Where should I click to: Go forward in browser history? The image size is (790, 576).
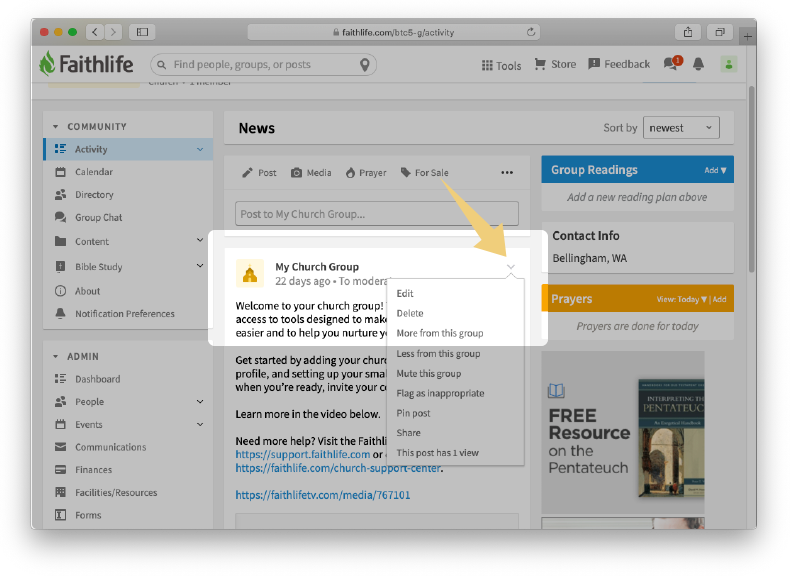pos(113,32)
